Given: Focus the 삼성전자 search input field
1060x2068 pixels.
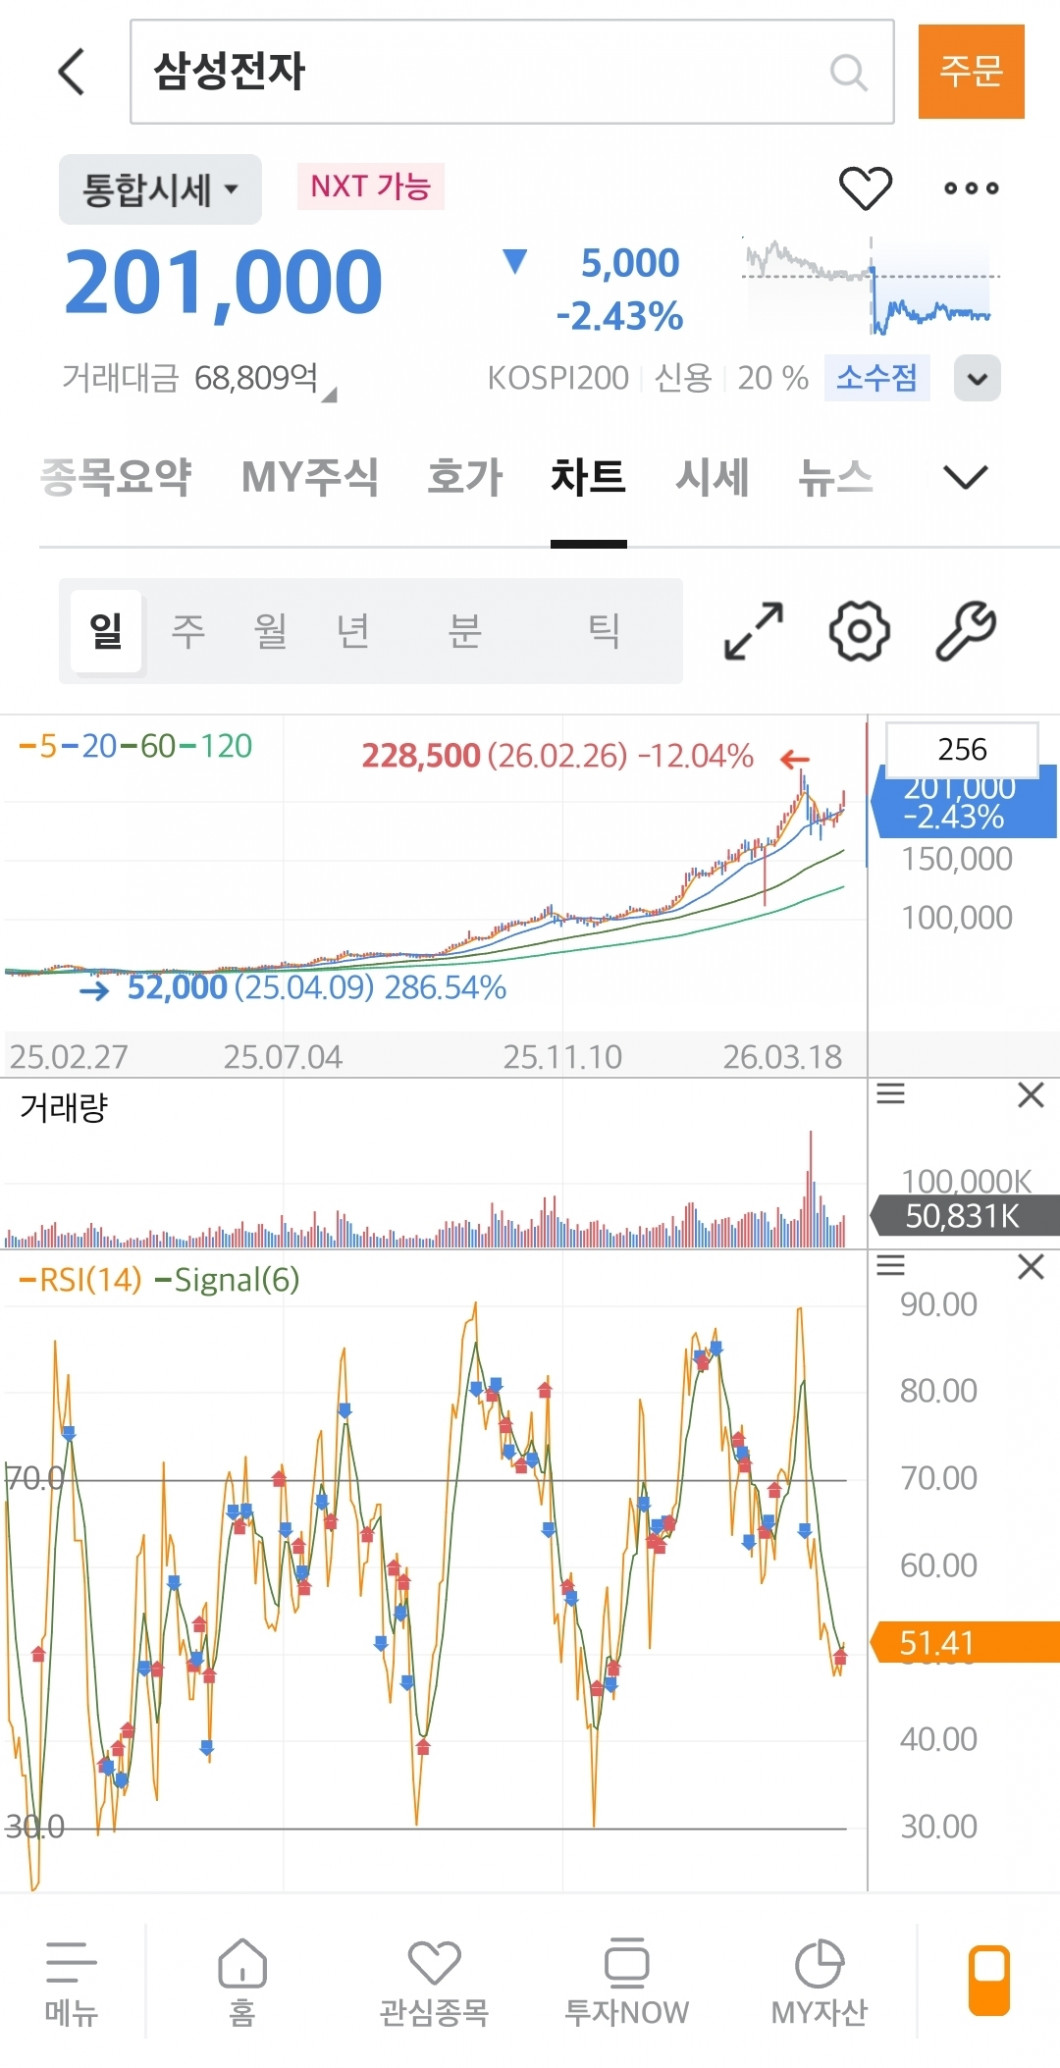Looking at the screenshot, I should 512,72.
